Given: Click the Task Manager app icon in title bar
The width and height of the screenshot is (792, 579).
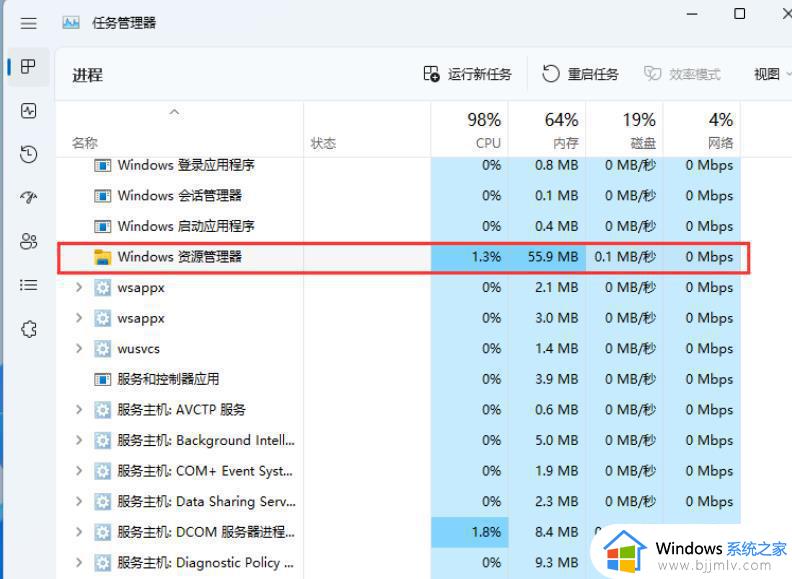Looking at the screenshot, I should tap(71, 23).
